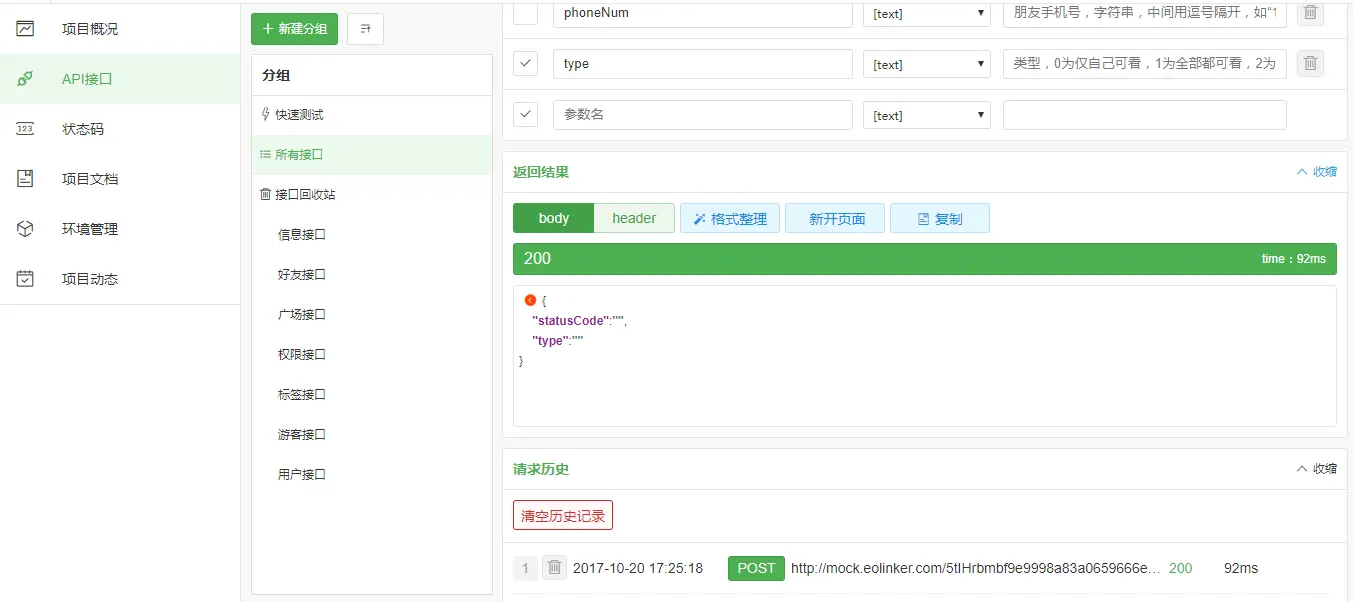
Task: Delete the phoneNum parameter row
Action: pyautogui.click(x=1310, y=13)
